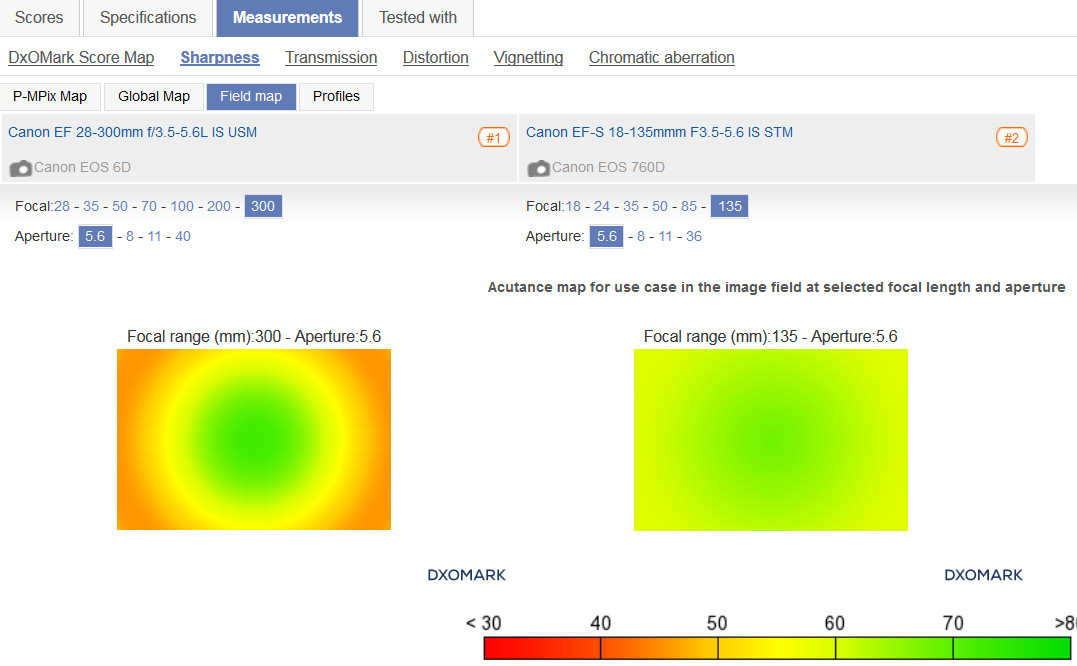Set lens #2 focal length to 18
Image resolution: width=1077 pixels, height=666 pixels.
click(573, 206)
